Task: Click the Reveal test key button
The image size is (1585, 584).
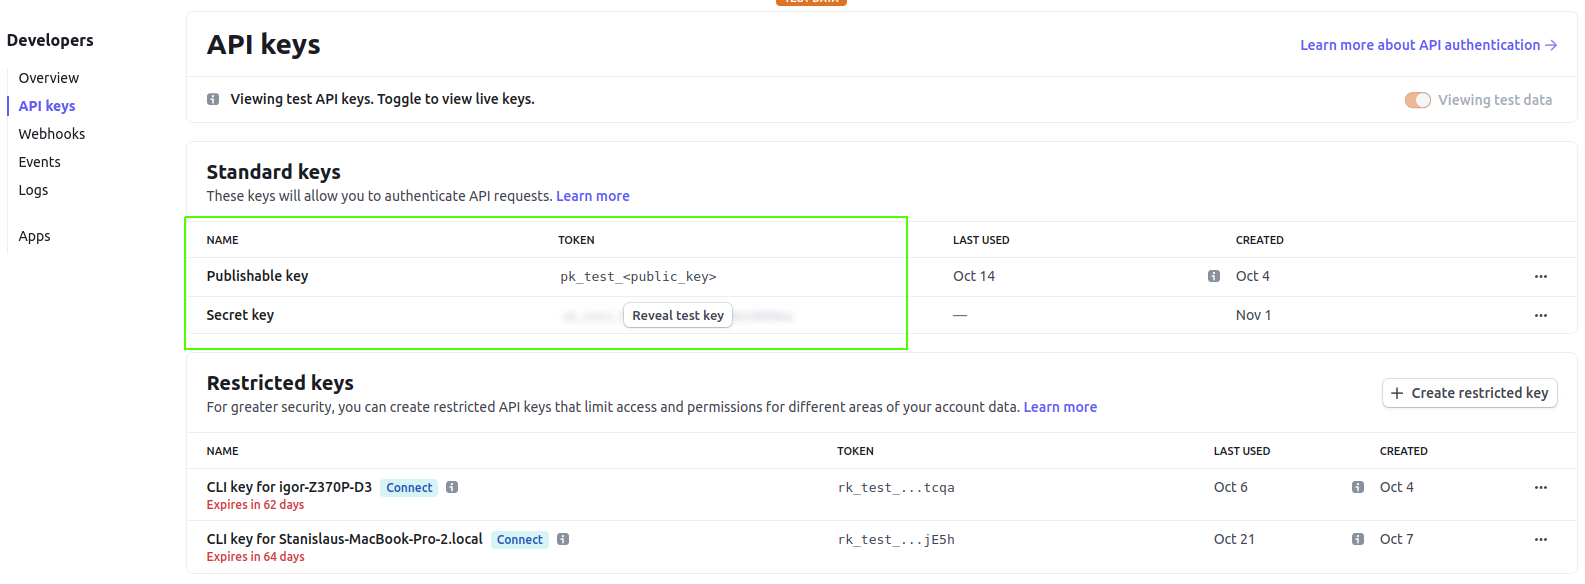Action: coord(678,315)
